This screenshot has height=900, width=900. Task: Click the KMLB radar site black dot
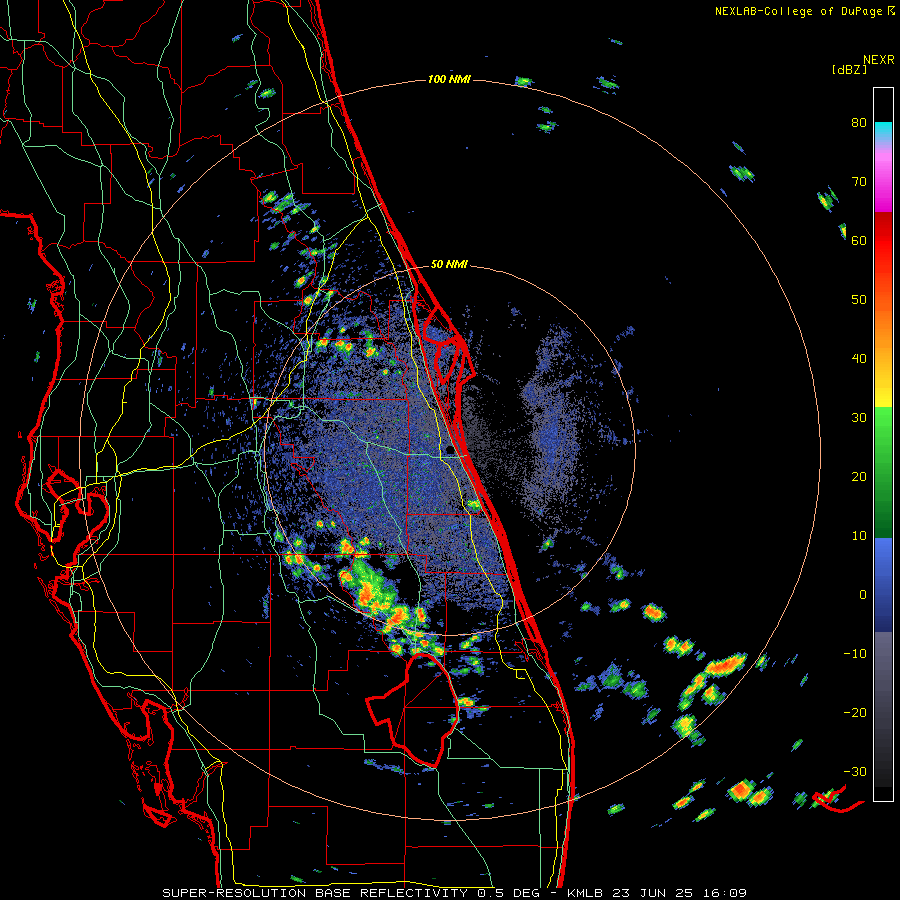(448, 451)
